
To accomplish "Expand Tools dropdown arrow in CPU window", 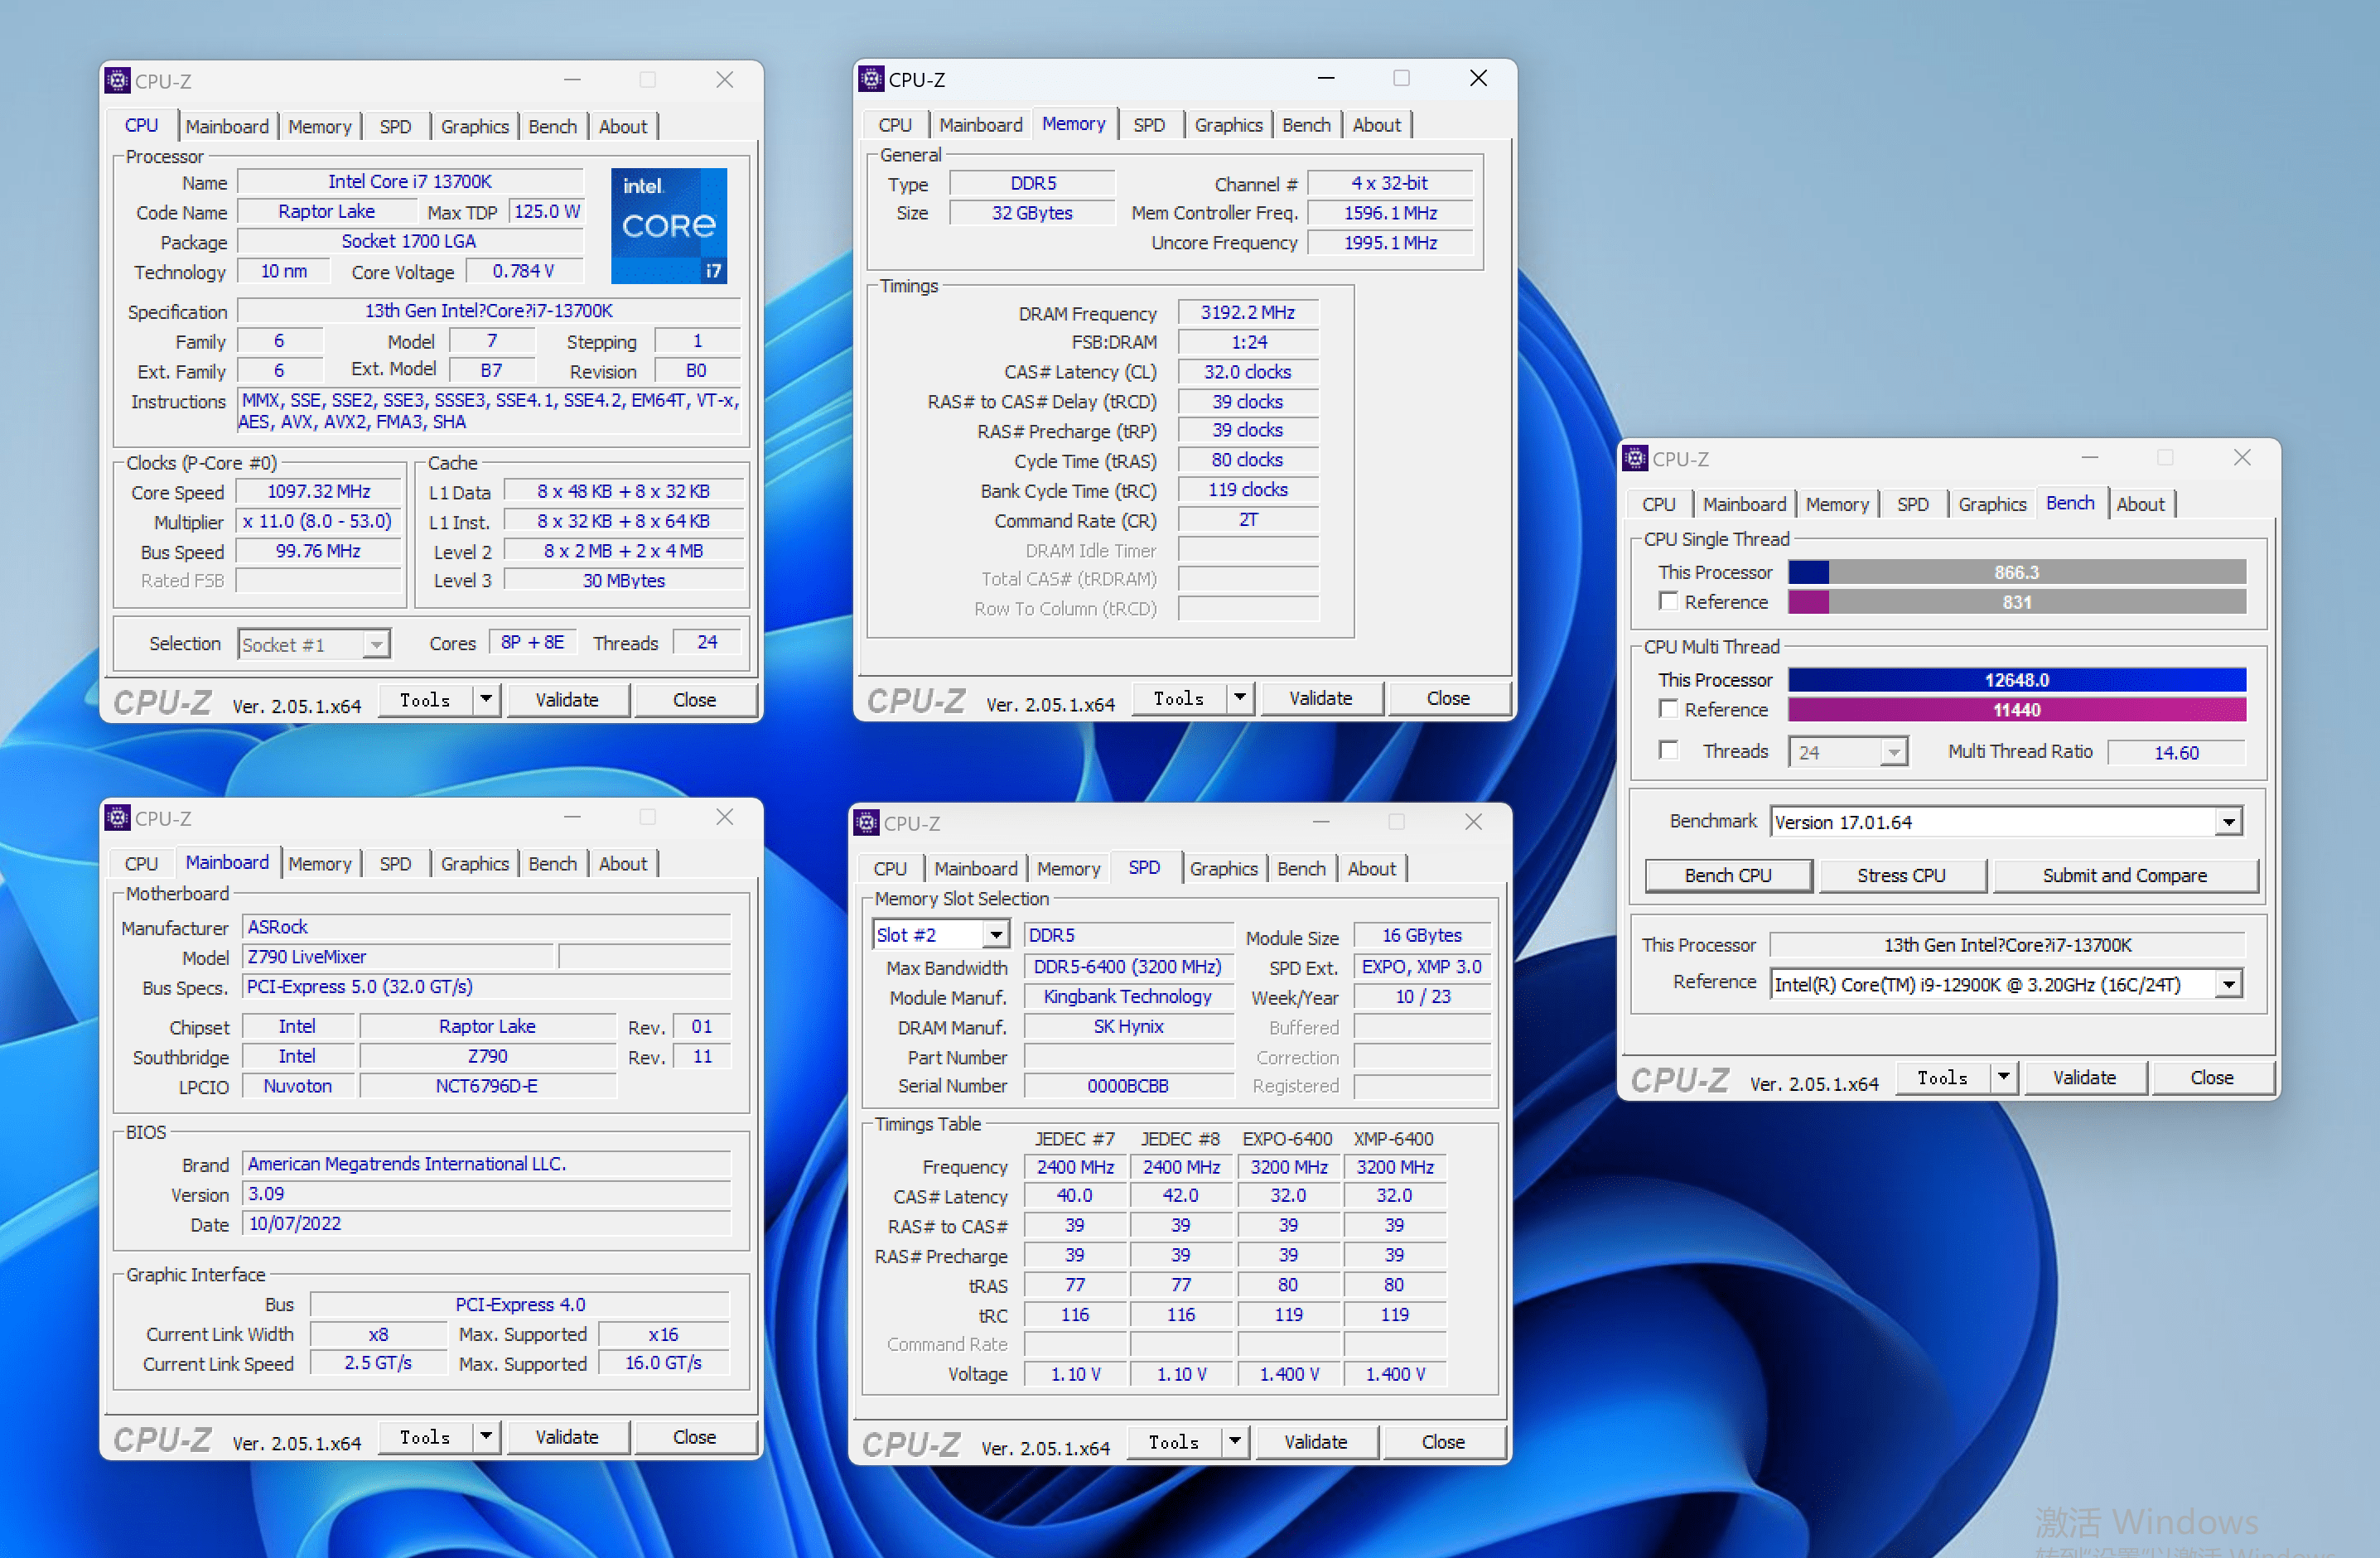I will 486,699.
